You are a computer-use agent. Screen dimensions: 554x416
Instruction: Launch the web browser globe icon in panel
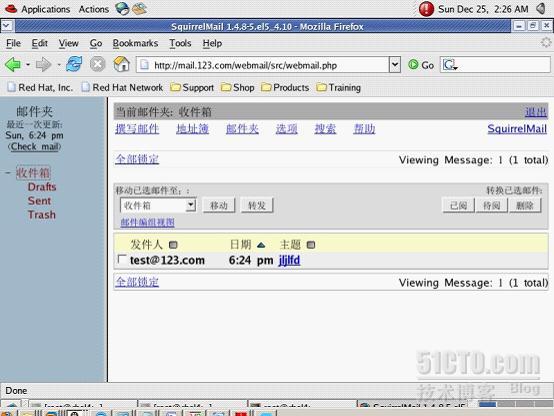[x=122, y=8]
